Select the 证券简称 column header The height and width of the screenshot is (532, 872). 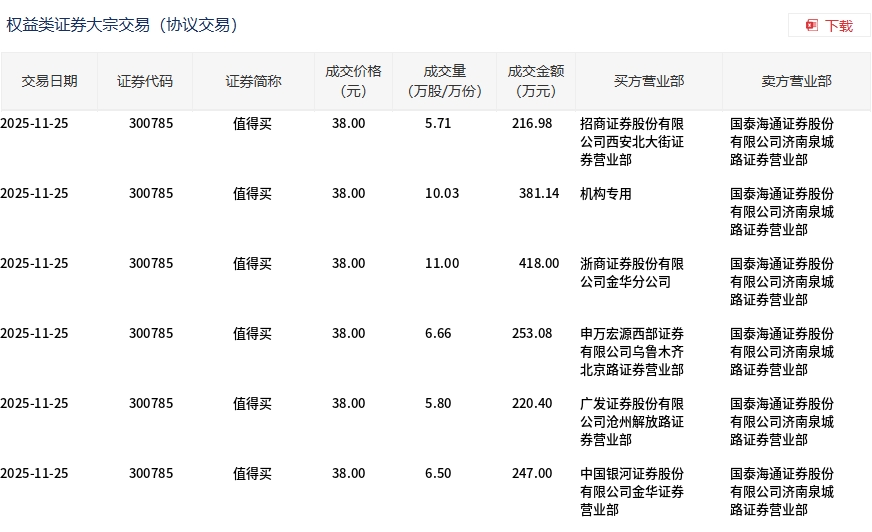tap(253, 81)
